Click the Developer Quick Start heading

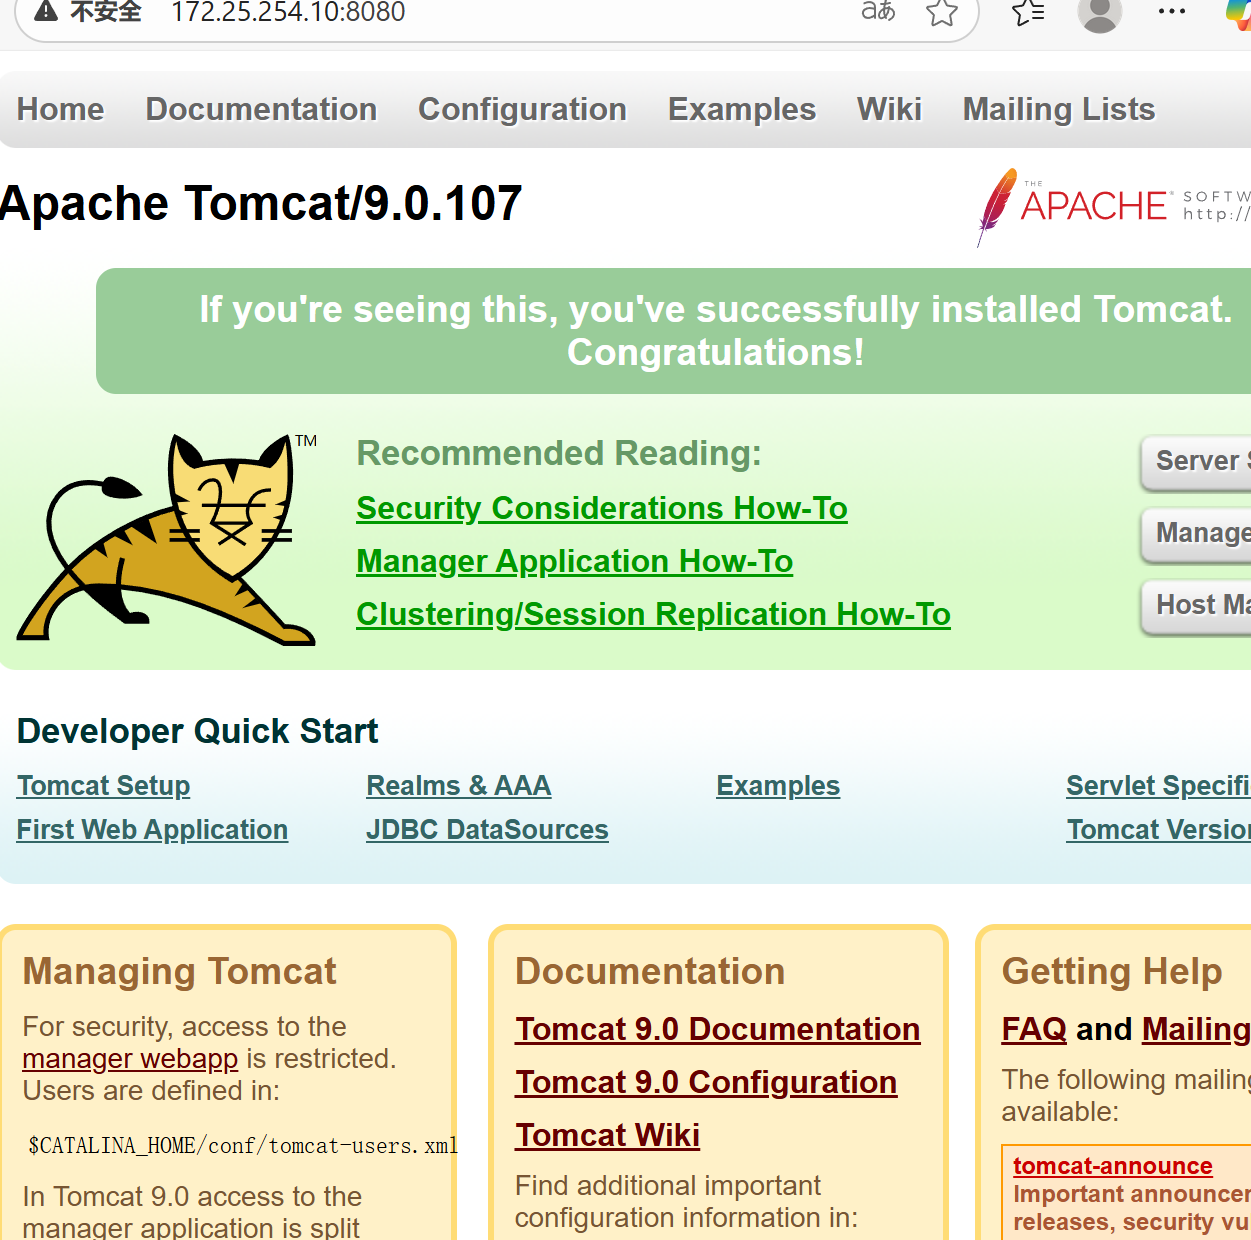point(198,731)
